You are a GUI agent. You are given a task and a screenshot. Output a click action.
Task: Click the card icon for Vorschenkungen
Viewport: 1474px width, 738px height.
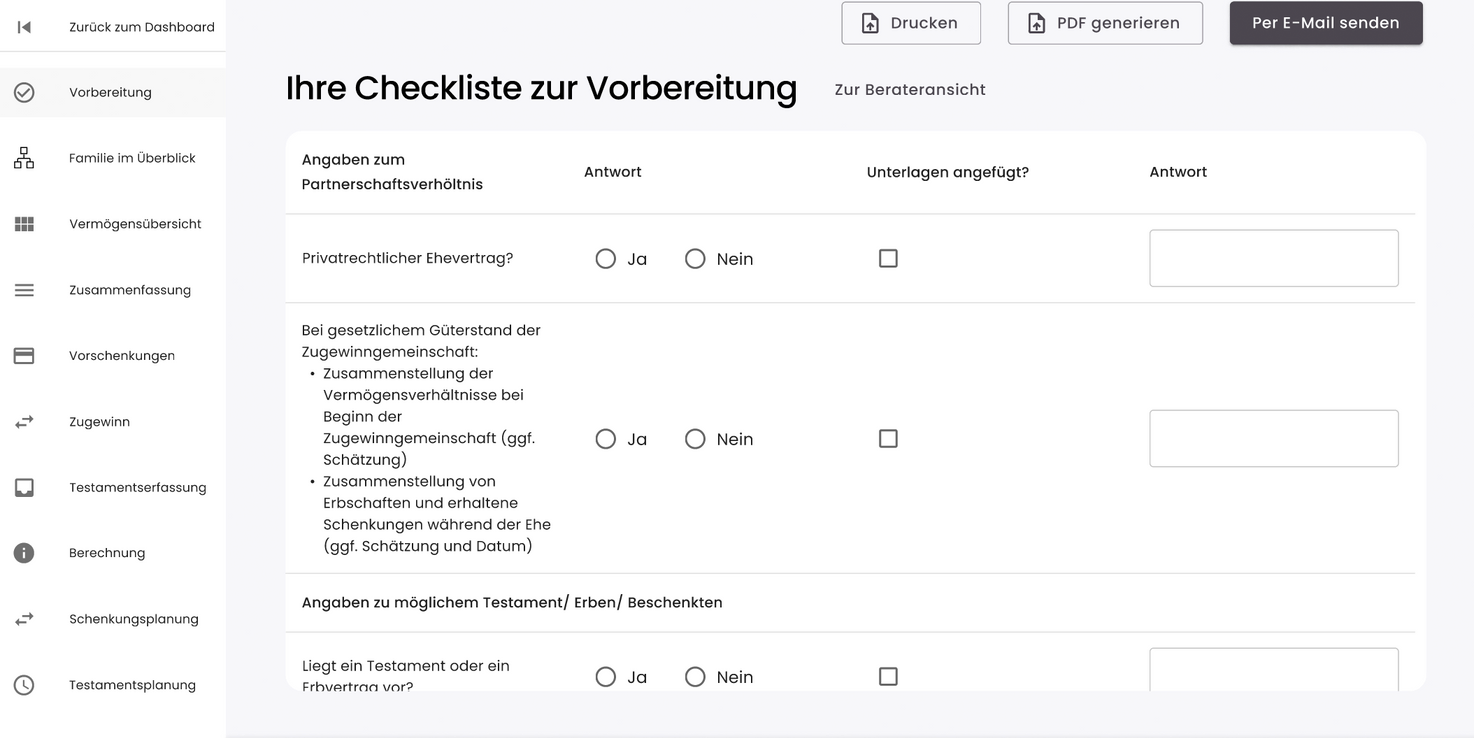point(24,356)
